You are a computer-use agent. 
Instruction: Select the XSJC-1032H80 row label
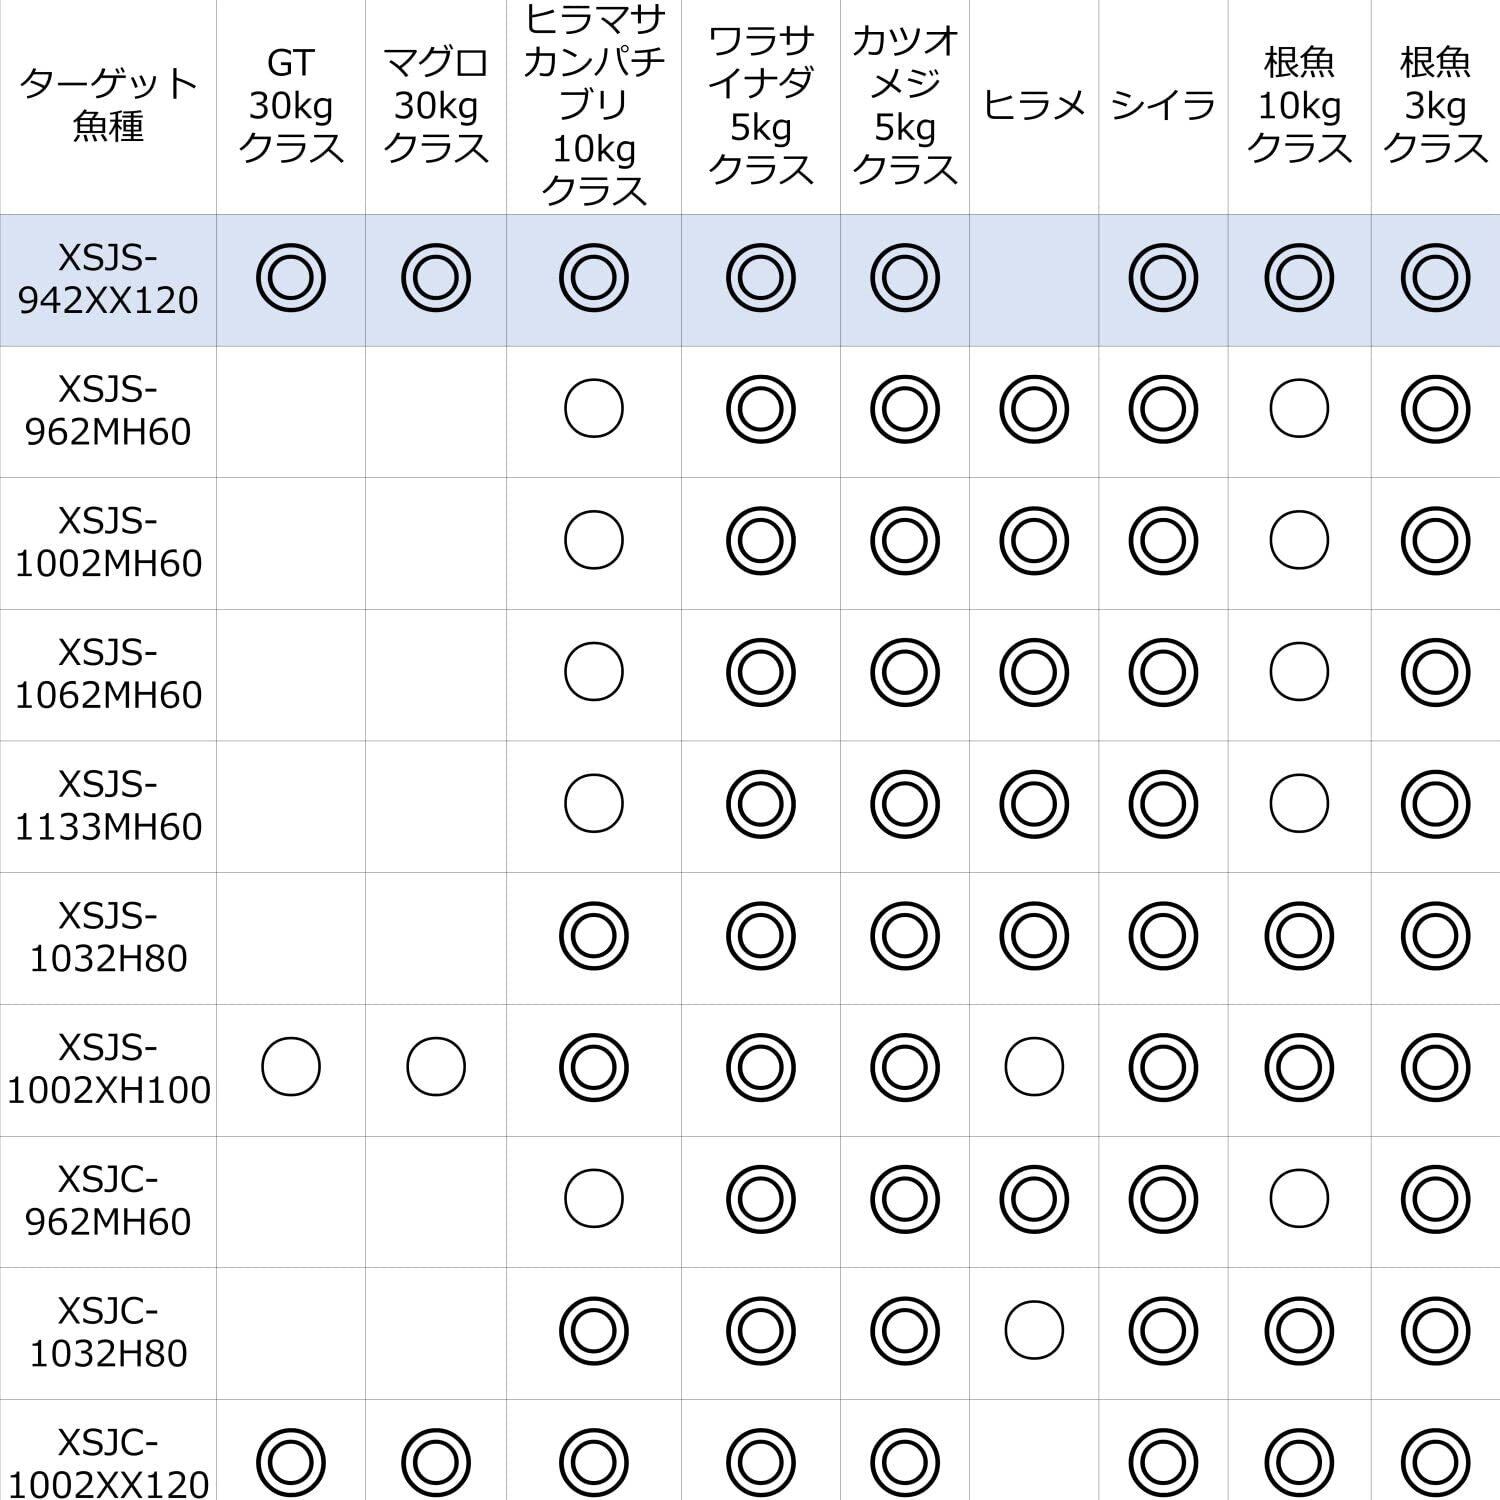(x=108, y=1332)
